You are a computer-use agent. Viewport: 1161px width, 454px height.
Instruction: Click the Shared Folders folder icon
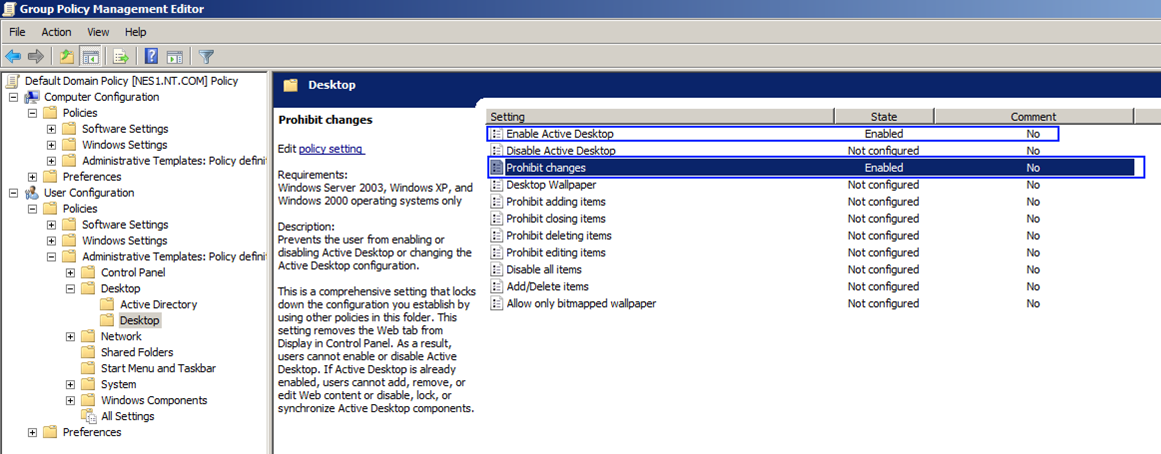[89, 352]
